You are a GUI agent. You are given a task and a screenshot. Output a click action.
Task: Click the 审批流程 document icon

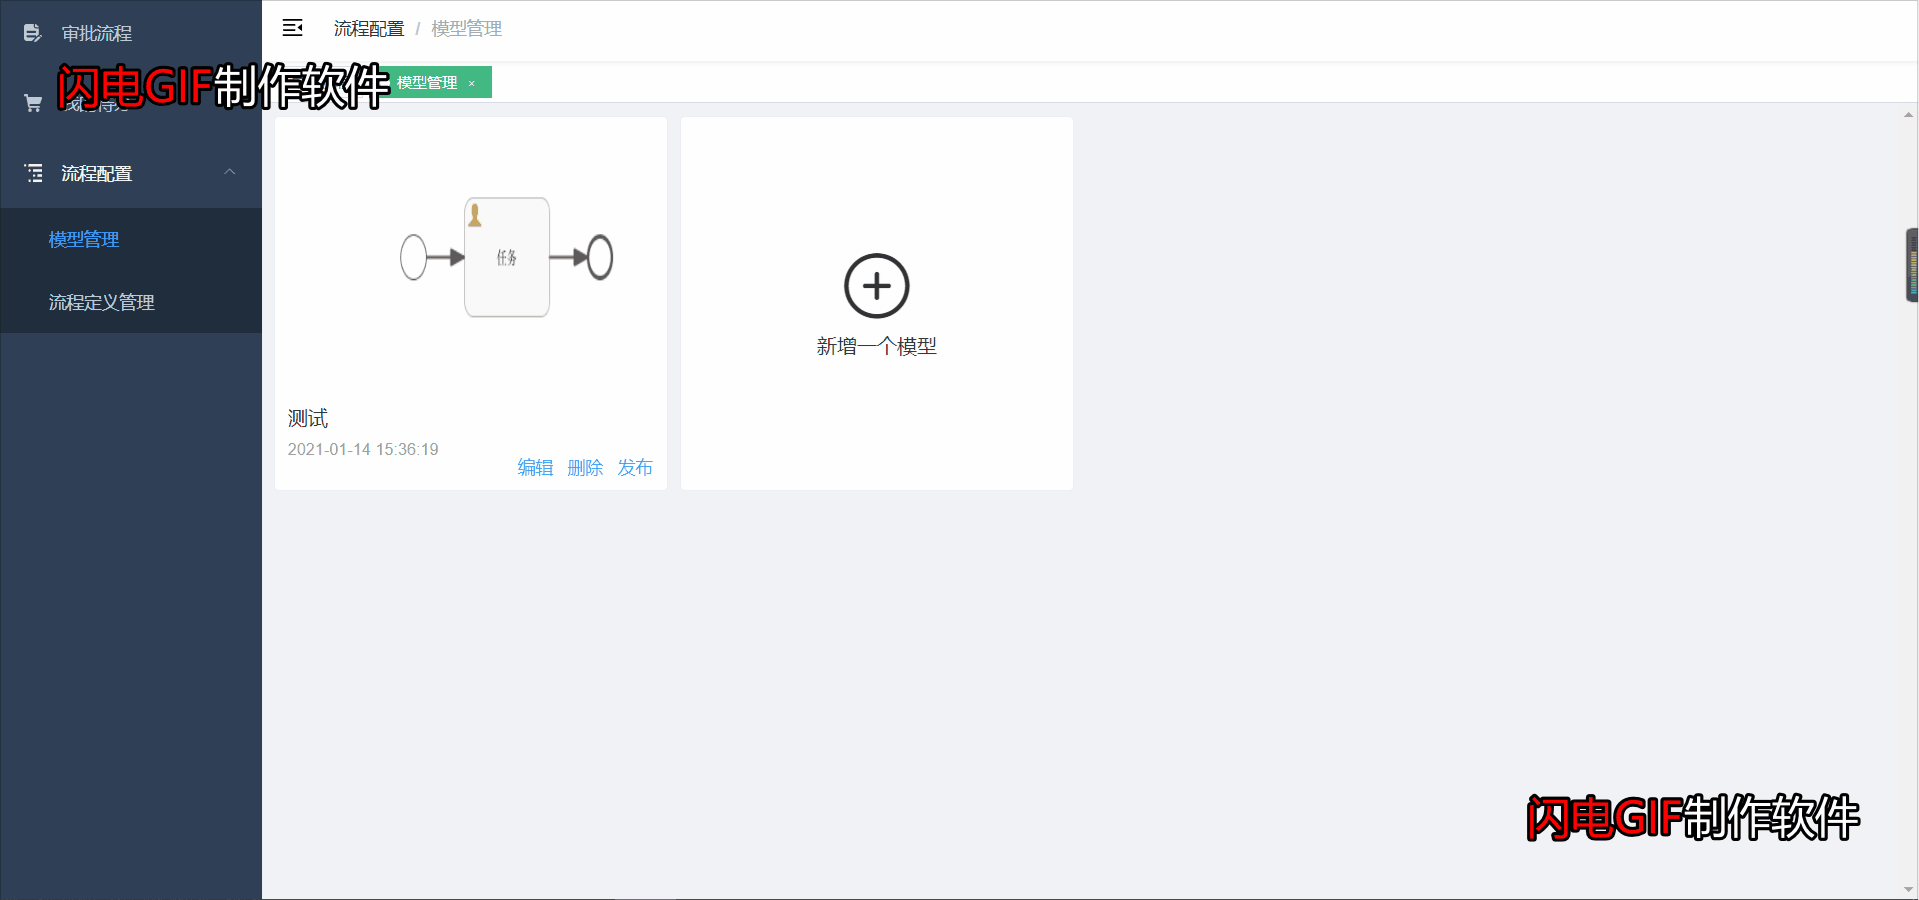32,33
